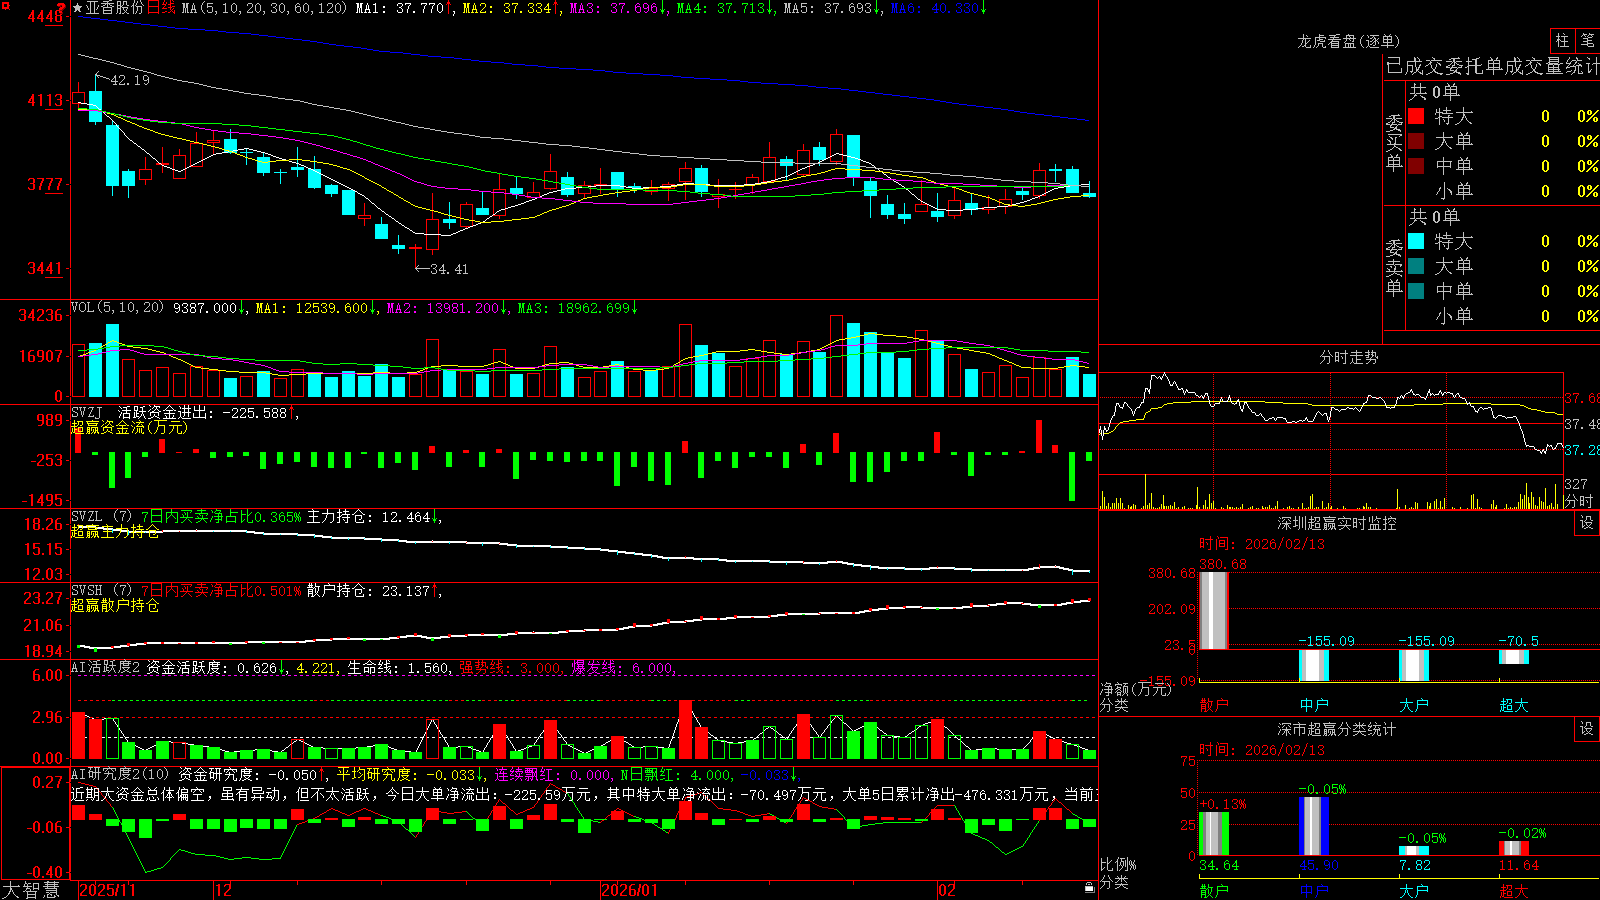Jump to 2026/01 on the timeline

click(x=630, y=890)
